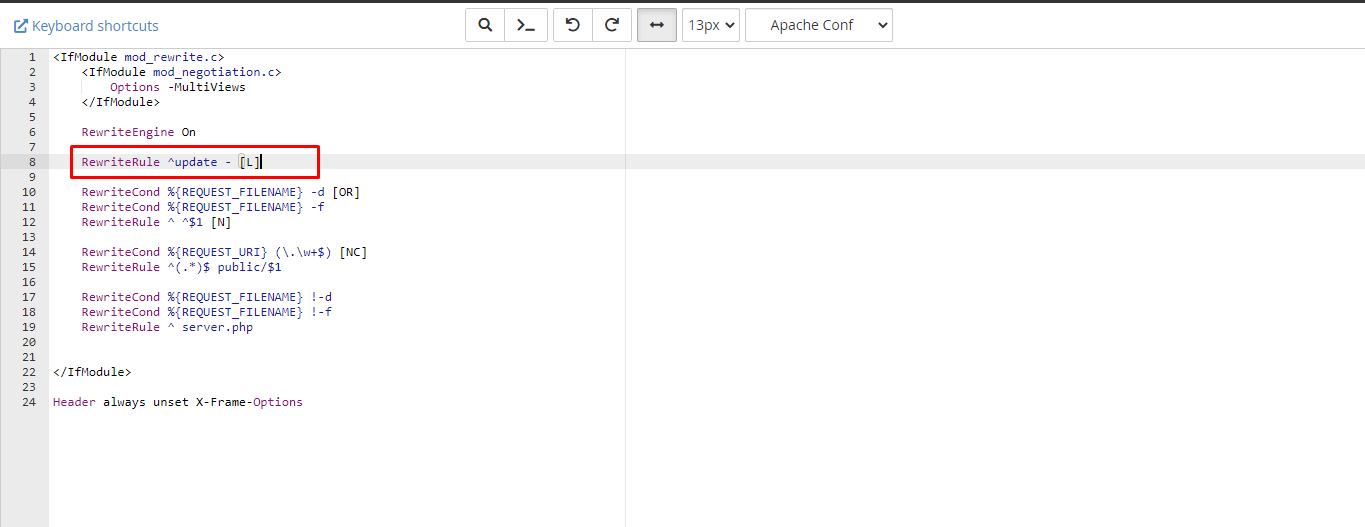Screen dimensions: 1365x527
Task: Redo the last undone edit
Action: [611, 25]
